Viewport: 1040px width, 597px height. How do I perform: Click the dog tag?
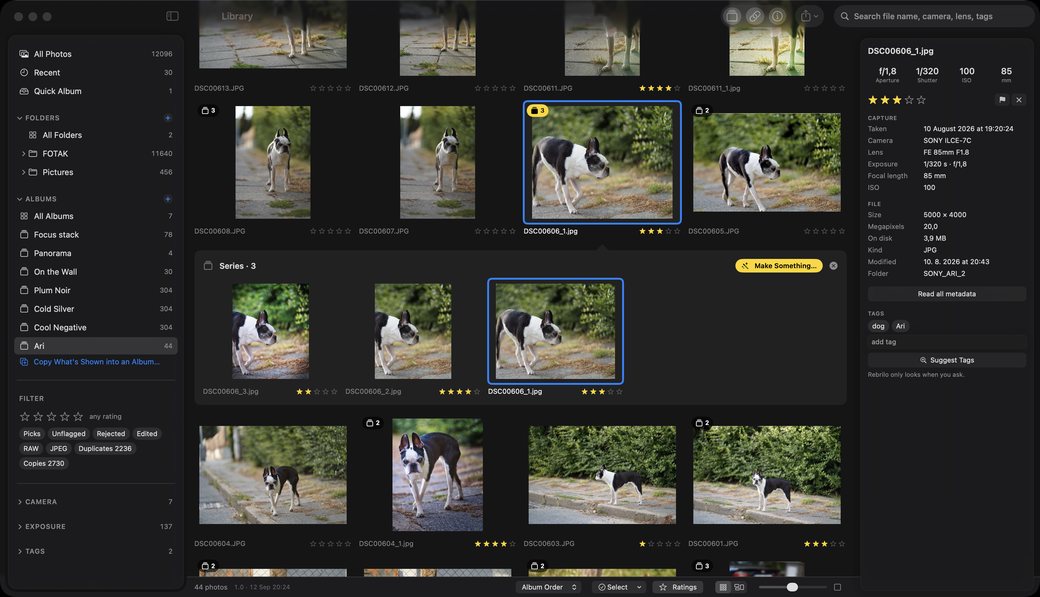[x=878, y=326]
